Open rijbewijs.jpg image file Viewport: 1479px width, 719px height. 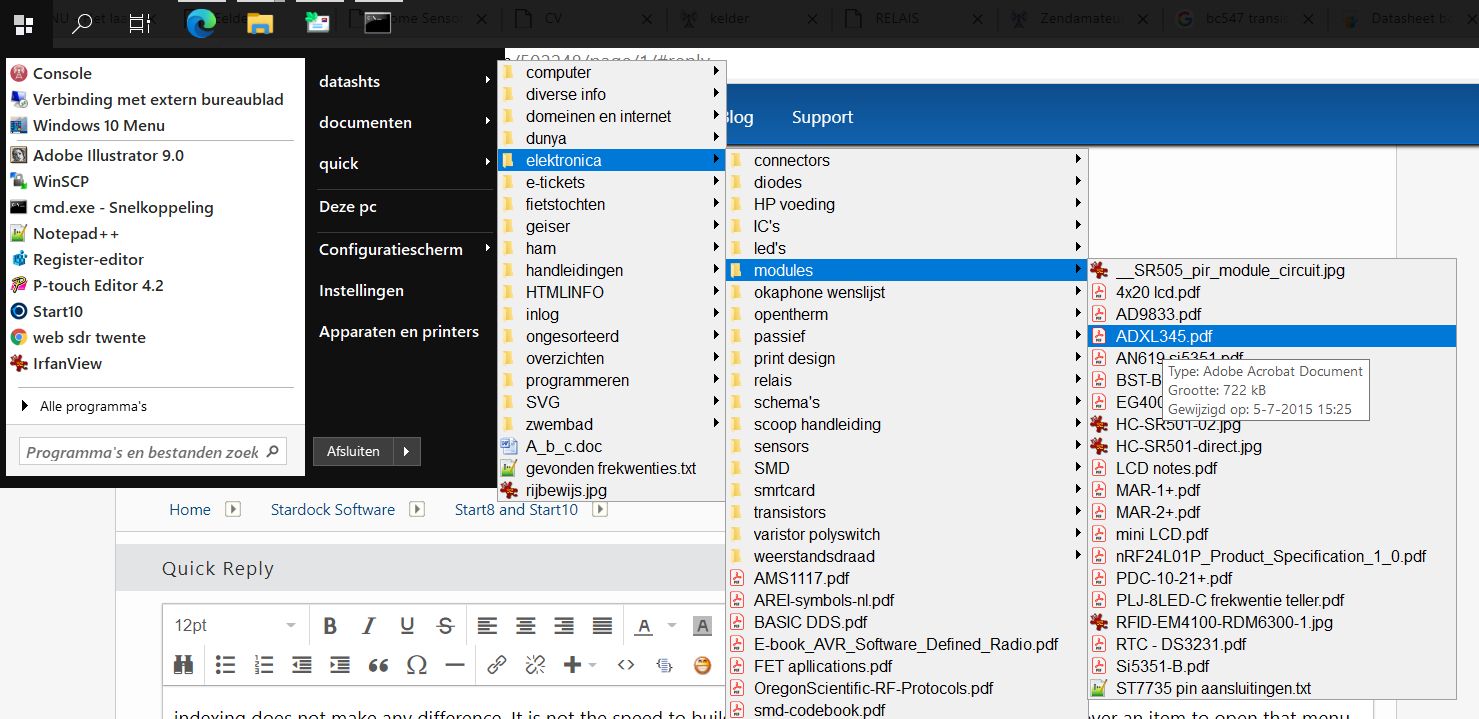tap(611, 490)
